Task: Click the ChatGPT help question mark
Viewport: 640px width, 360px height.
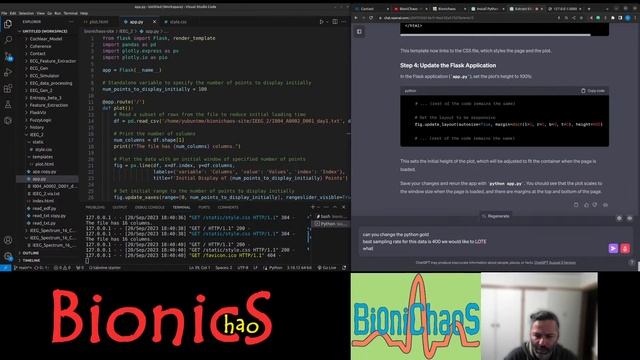Action: point(631,262)
